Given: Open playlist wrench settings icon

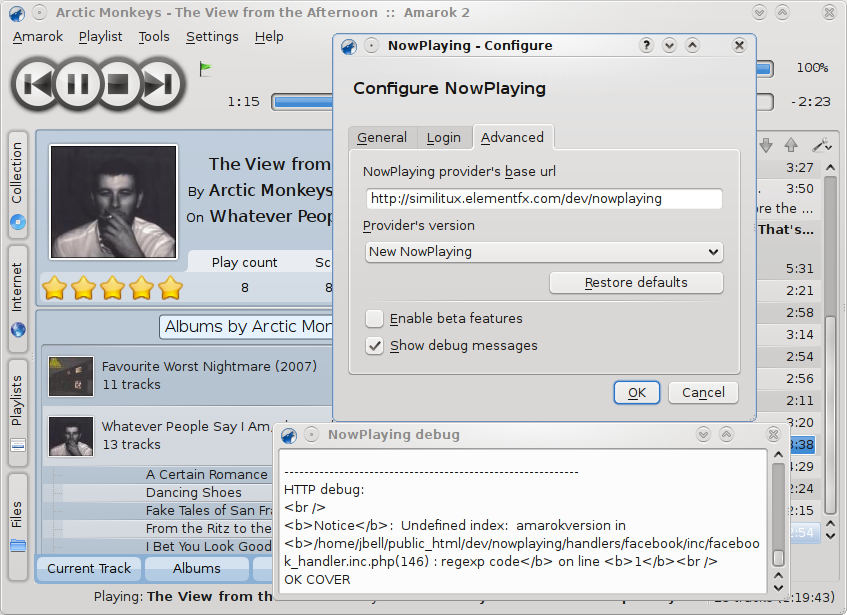Looking at the screenshot, I should 822,144.
